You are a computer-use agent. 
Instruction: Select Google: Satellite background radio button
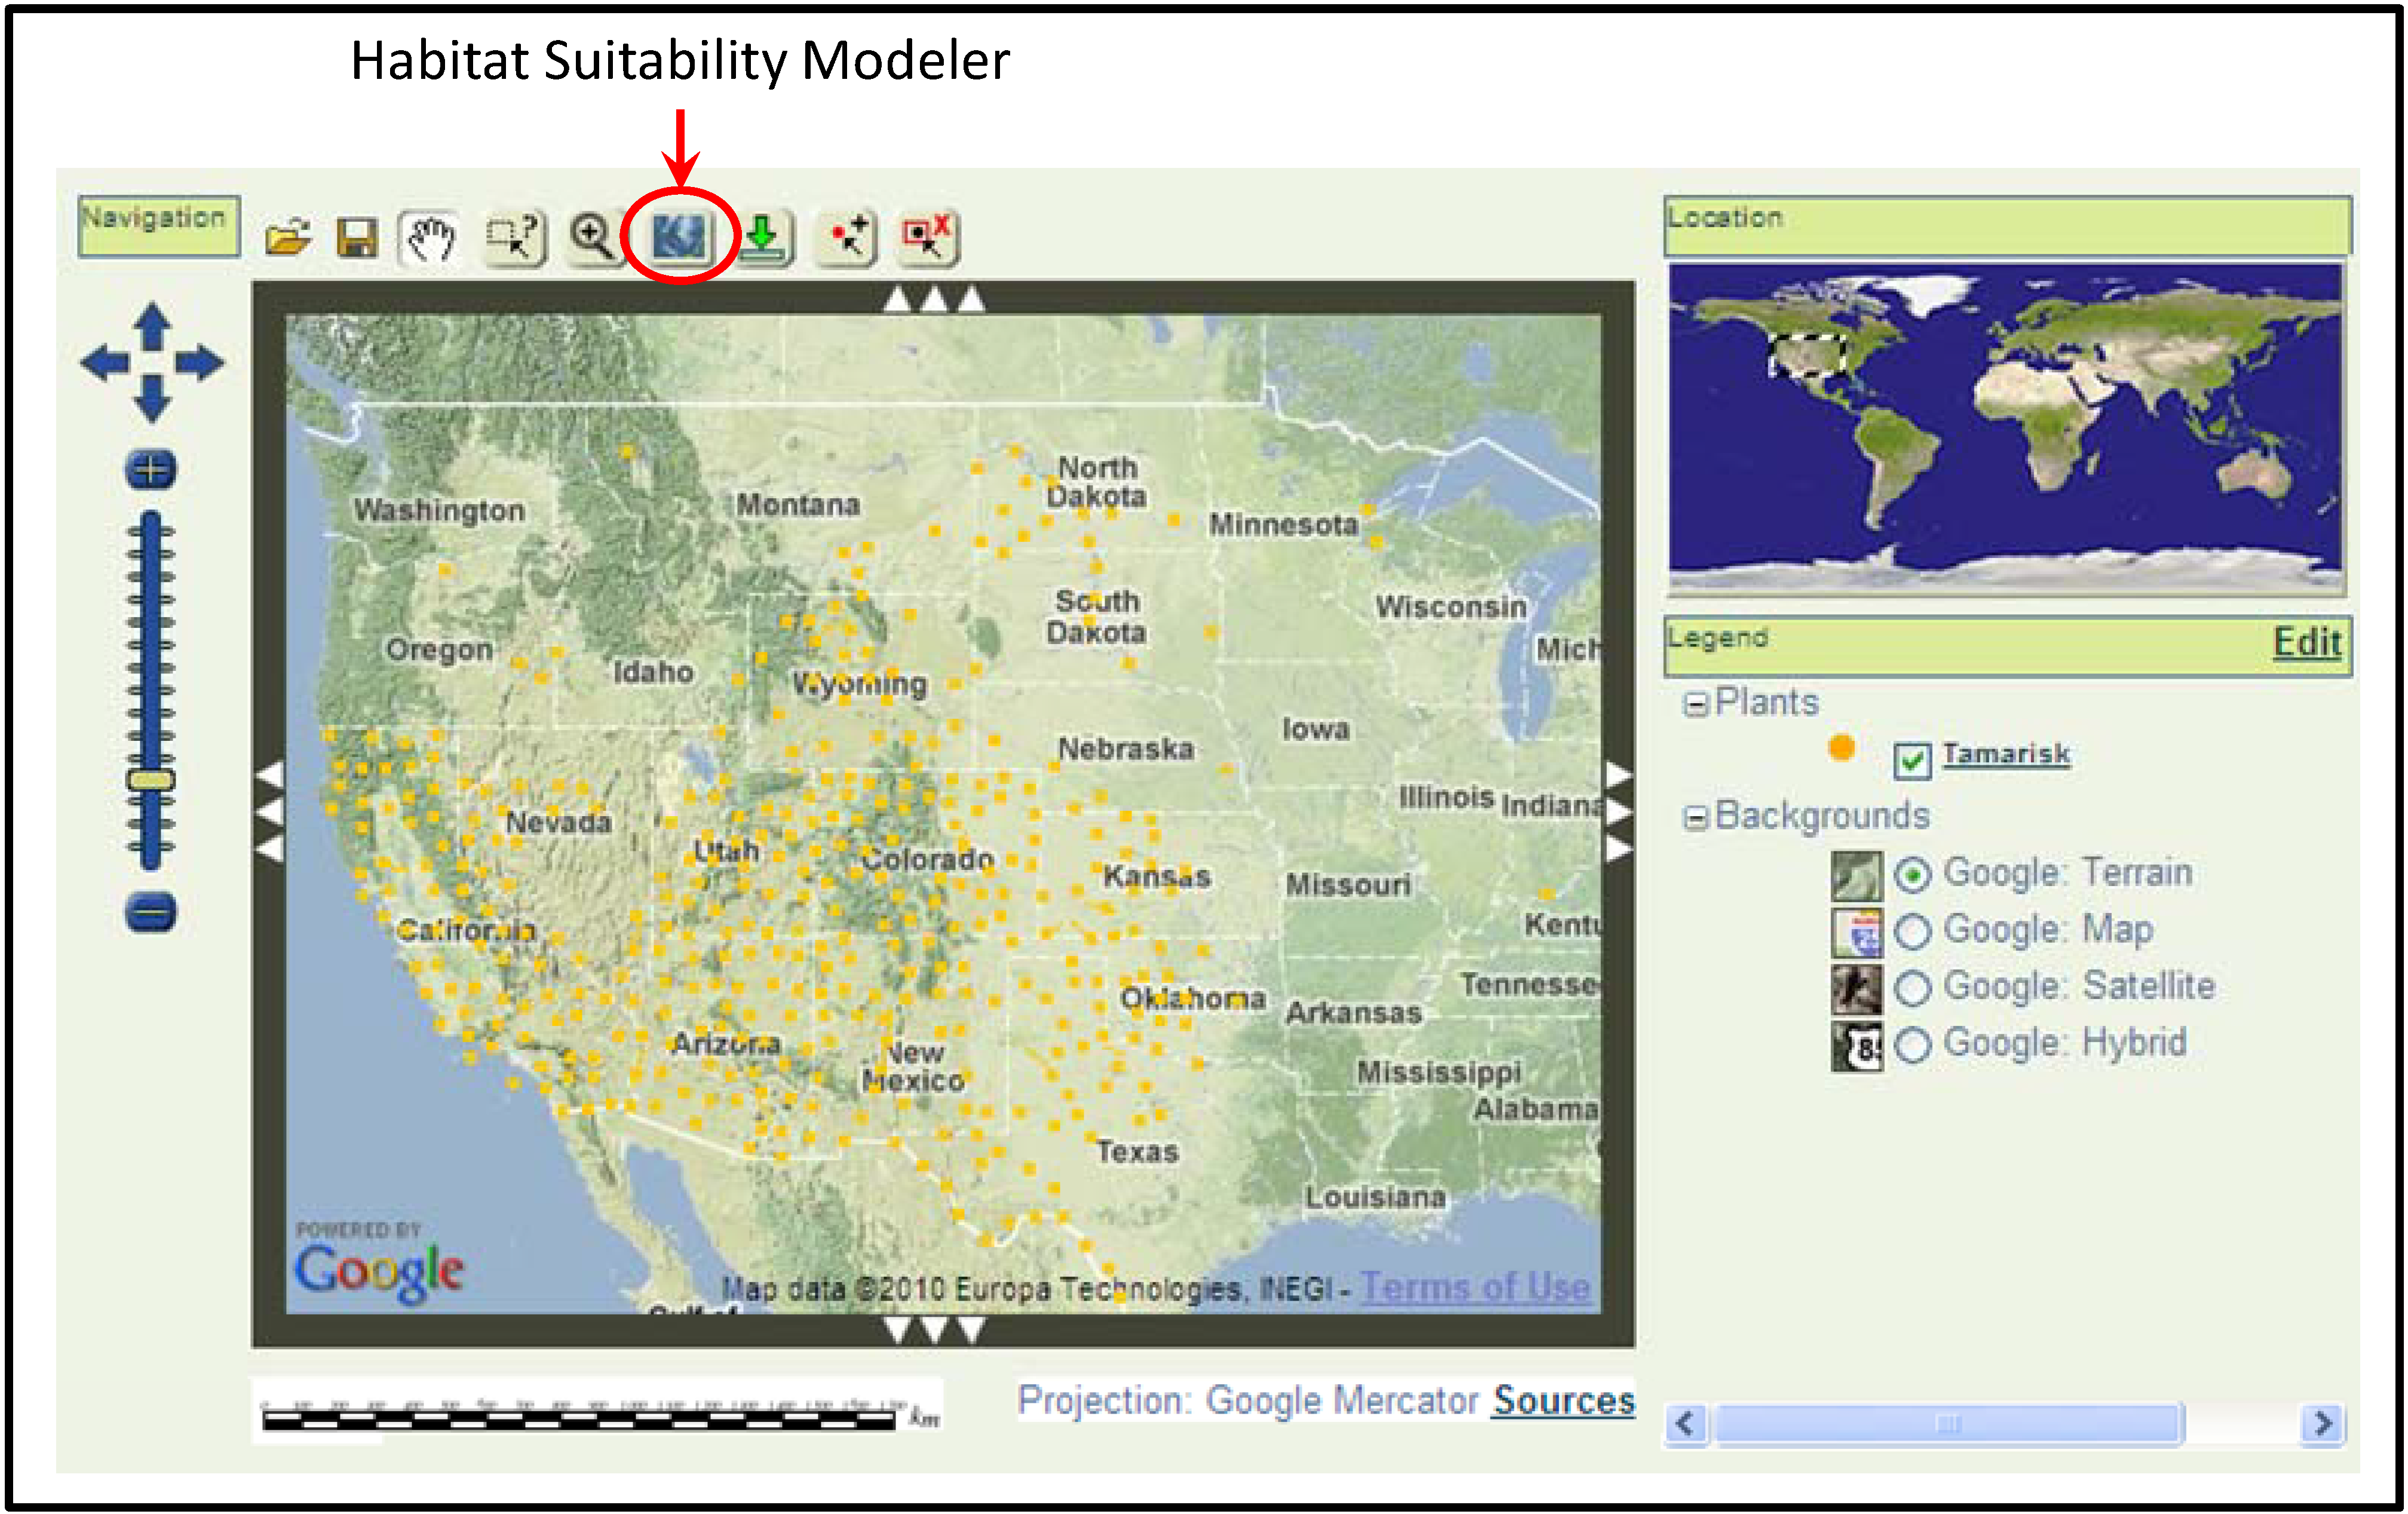click(x=1912, y=988)
